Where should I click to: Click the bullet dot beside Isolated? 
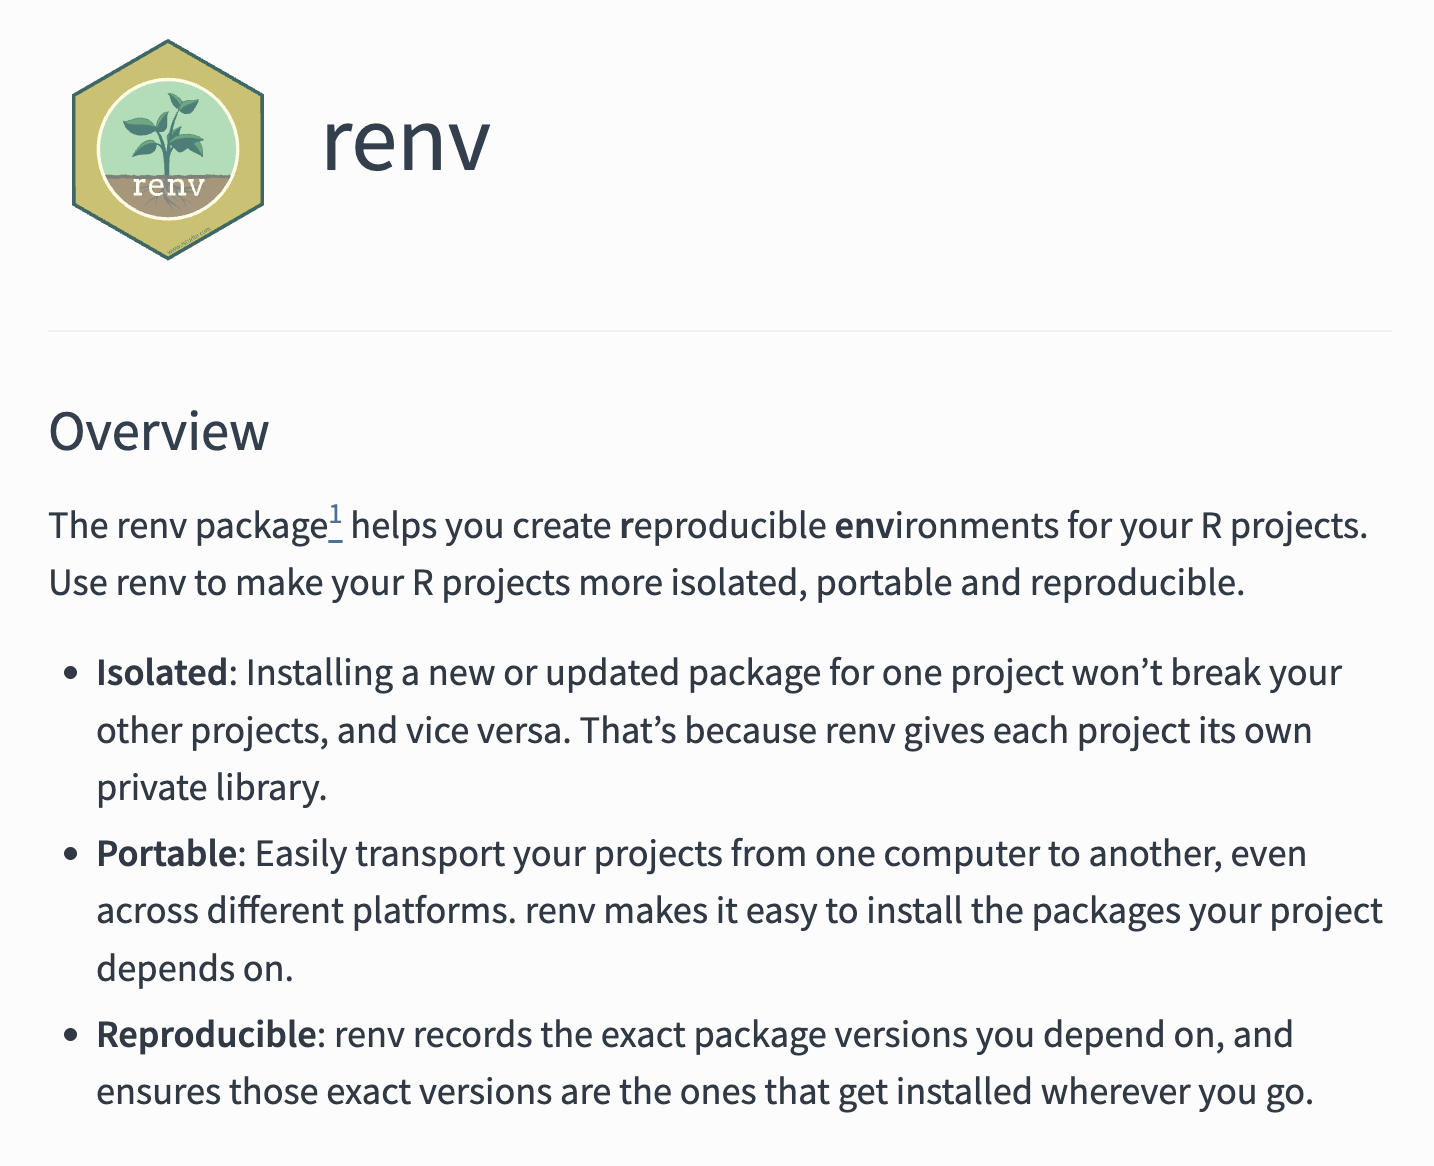click(70, 674)
